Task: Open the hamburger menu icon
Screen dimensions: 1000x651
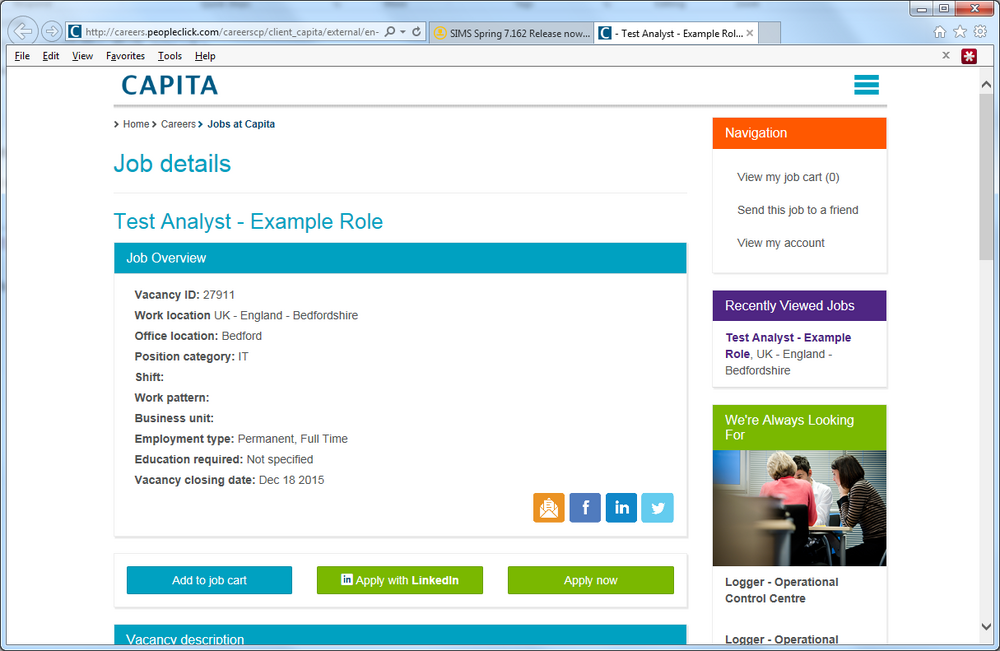Action: [x=866, y=84]
